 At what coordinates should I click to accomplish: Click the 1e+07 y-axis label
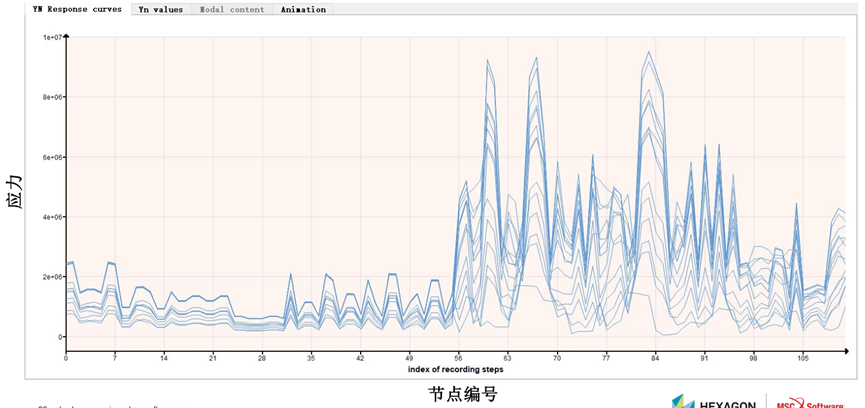pos(53,37)
